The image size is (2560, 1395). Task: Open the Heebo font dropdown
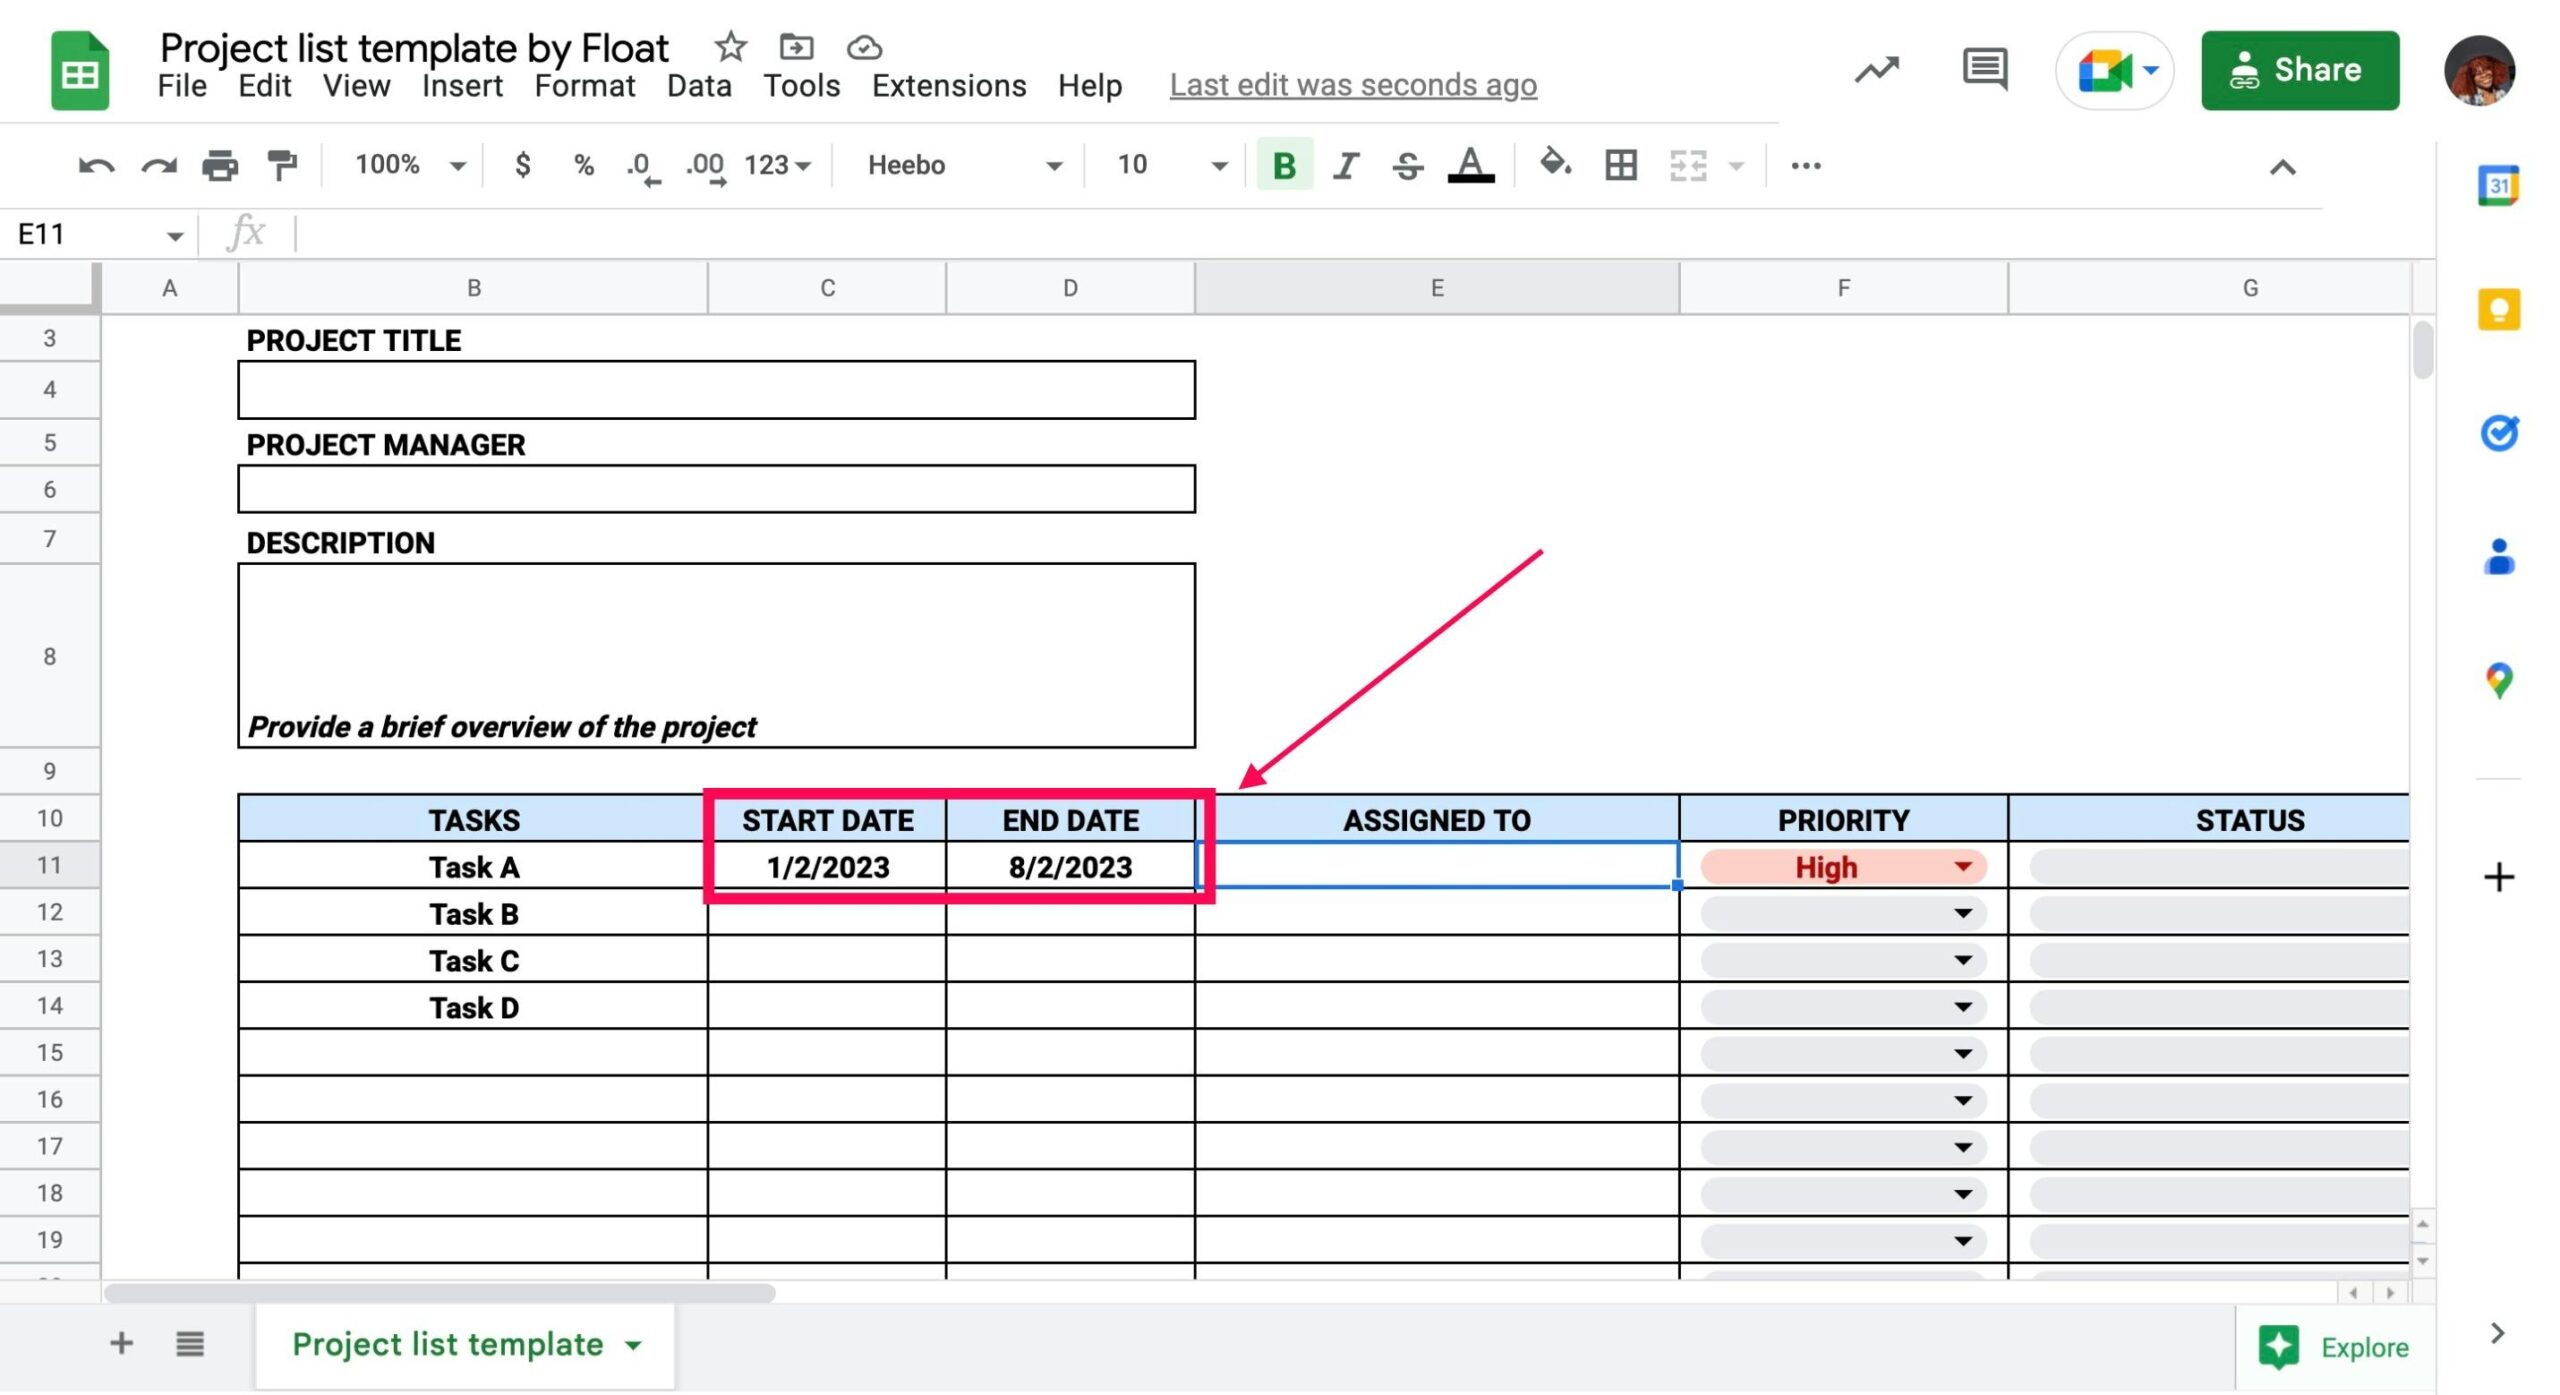coord(964,165)
